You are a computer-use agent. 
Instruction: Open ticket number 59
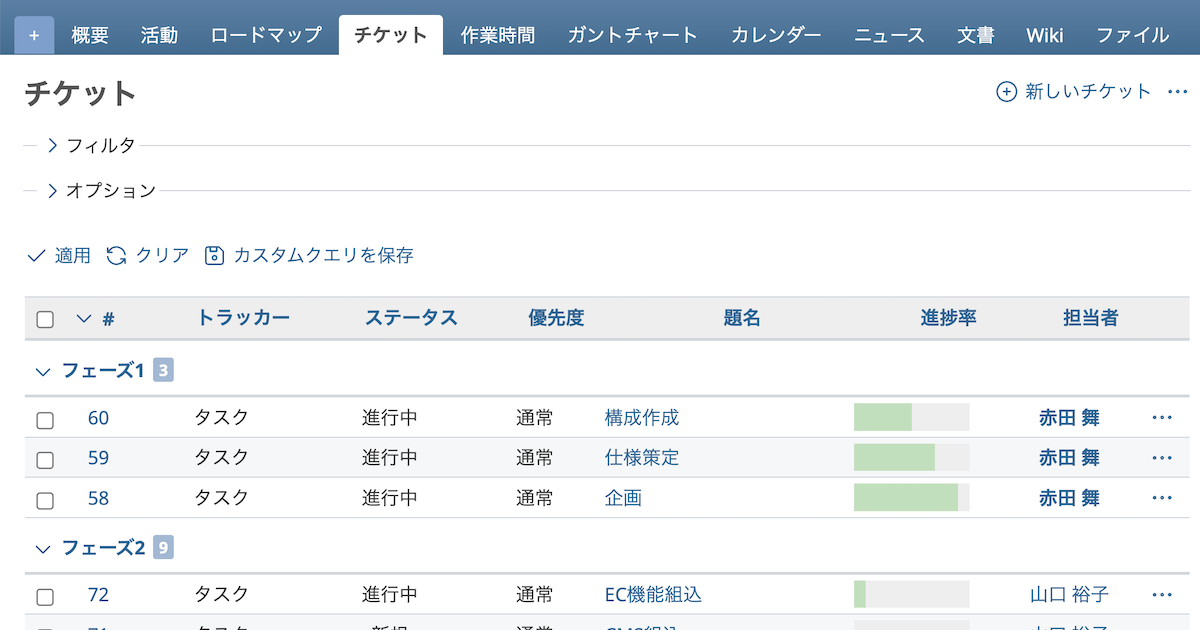98,458
